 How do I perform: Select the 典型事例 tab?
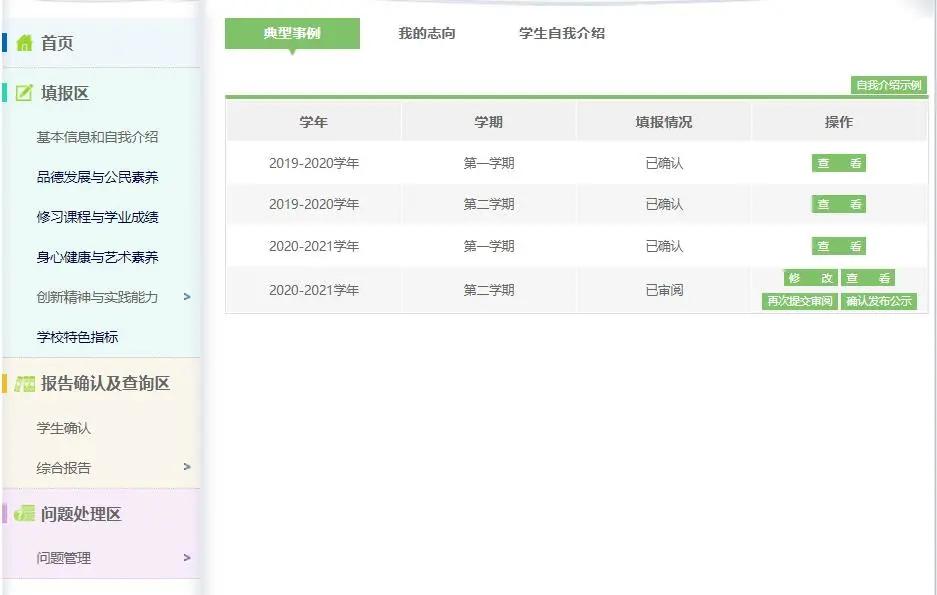[x=291, y=33]
